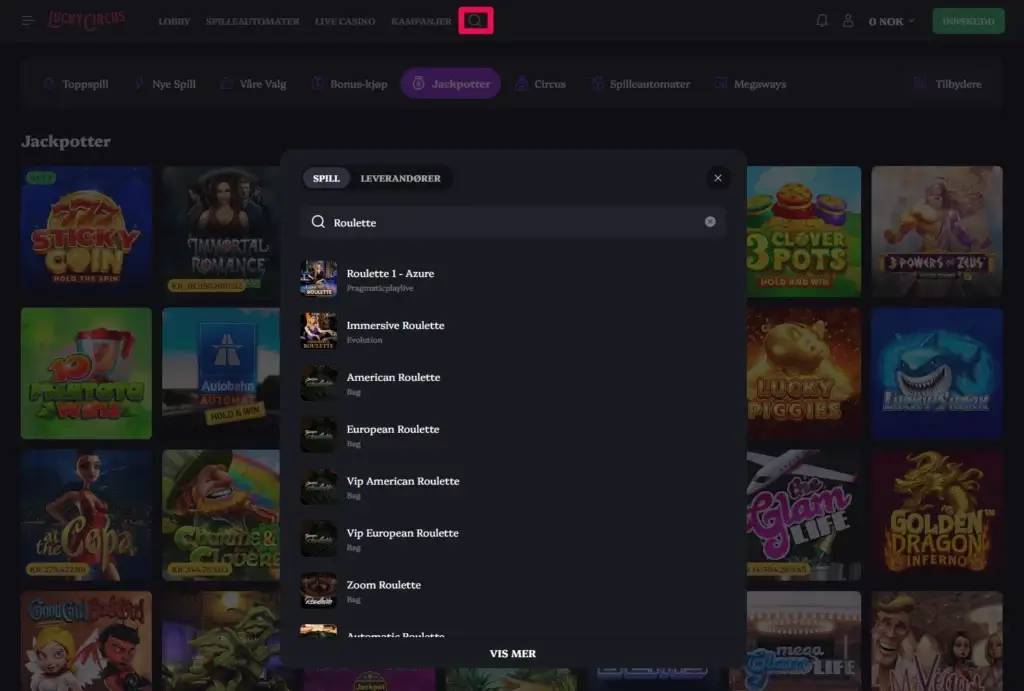Select the Circus category
This screenshot has height=691, width=1024.
coord(541,84)
